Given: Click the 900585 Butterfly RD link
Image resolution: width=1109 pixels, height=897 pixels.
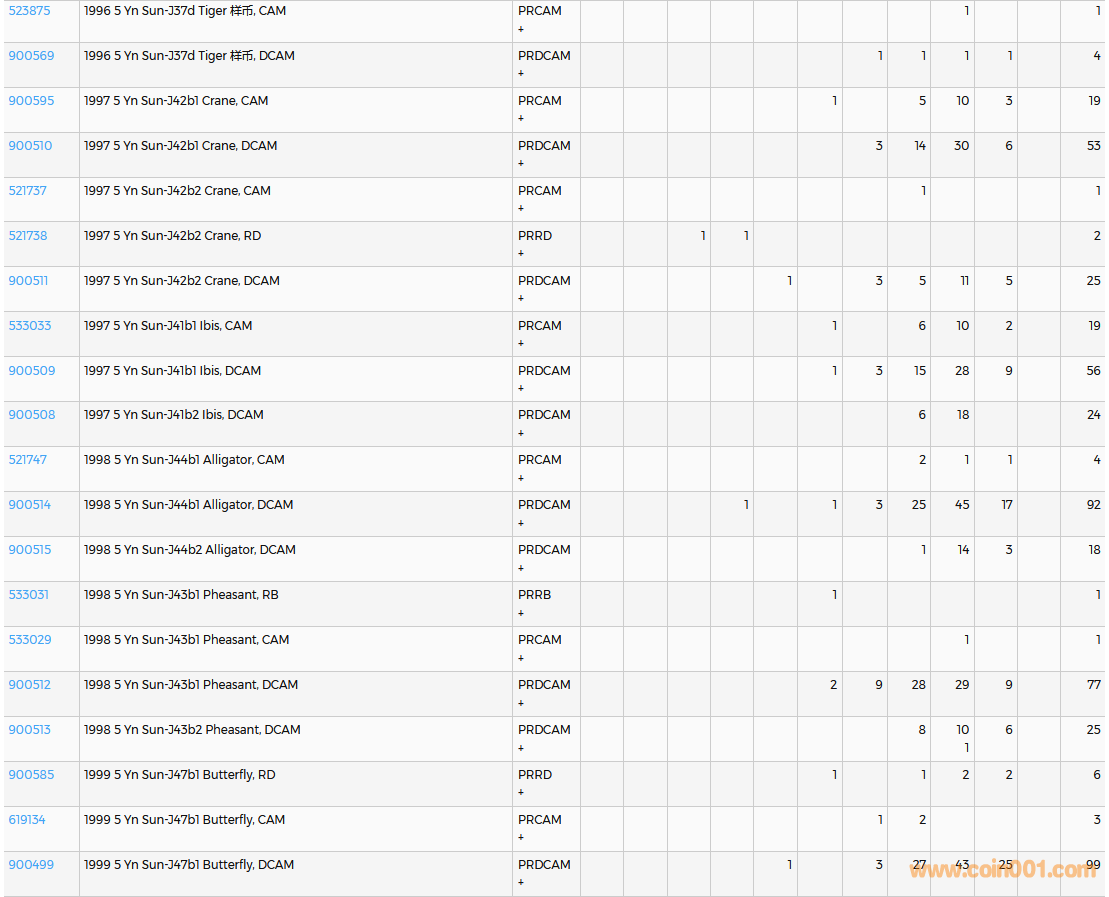Looking at the screenshot, I should coord(31,775).
